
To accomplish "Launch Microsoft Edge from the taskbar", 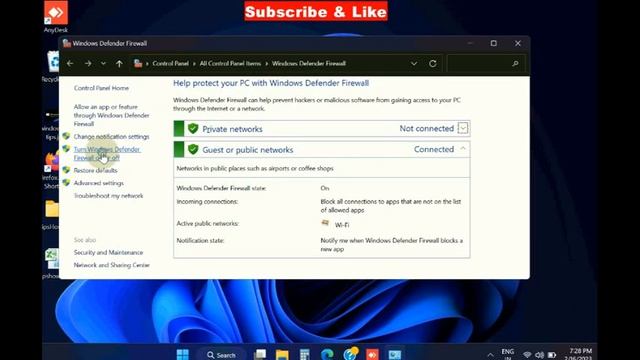I will (x=327, y=354).
